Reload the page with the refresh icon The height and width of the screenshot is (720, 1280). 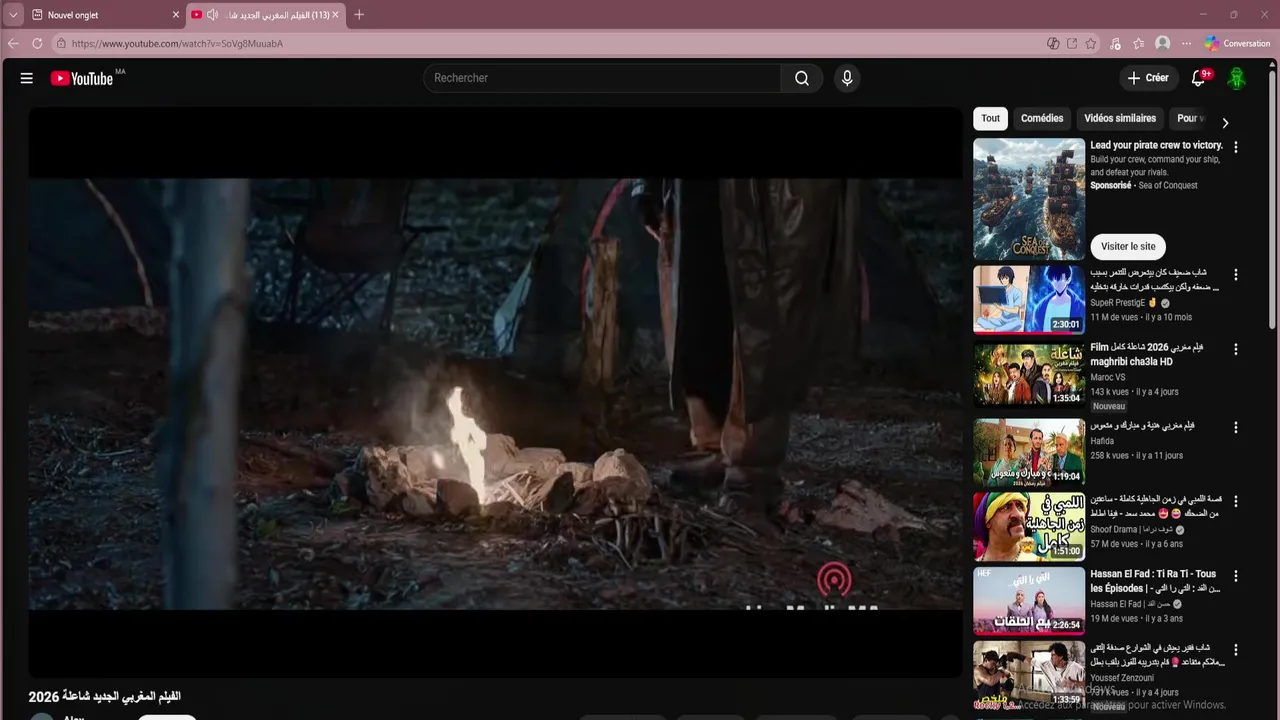pyautogui.click(x=37, y=43)
